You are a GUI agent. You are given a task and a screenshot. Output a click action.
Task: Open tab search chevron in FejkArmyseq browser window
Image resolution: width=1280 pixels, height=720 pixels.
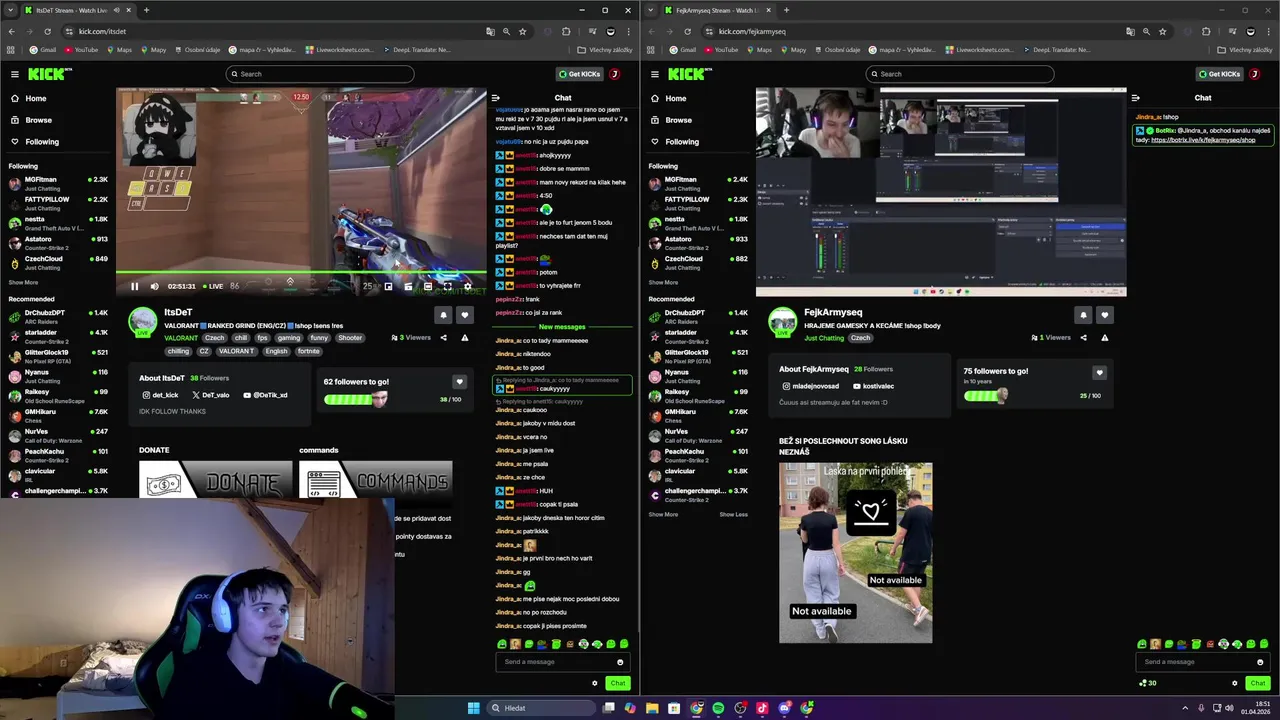650,10
